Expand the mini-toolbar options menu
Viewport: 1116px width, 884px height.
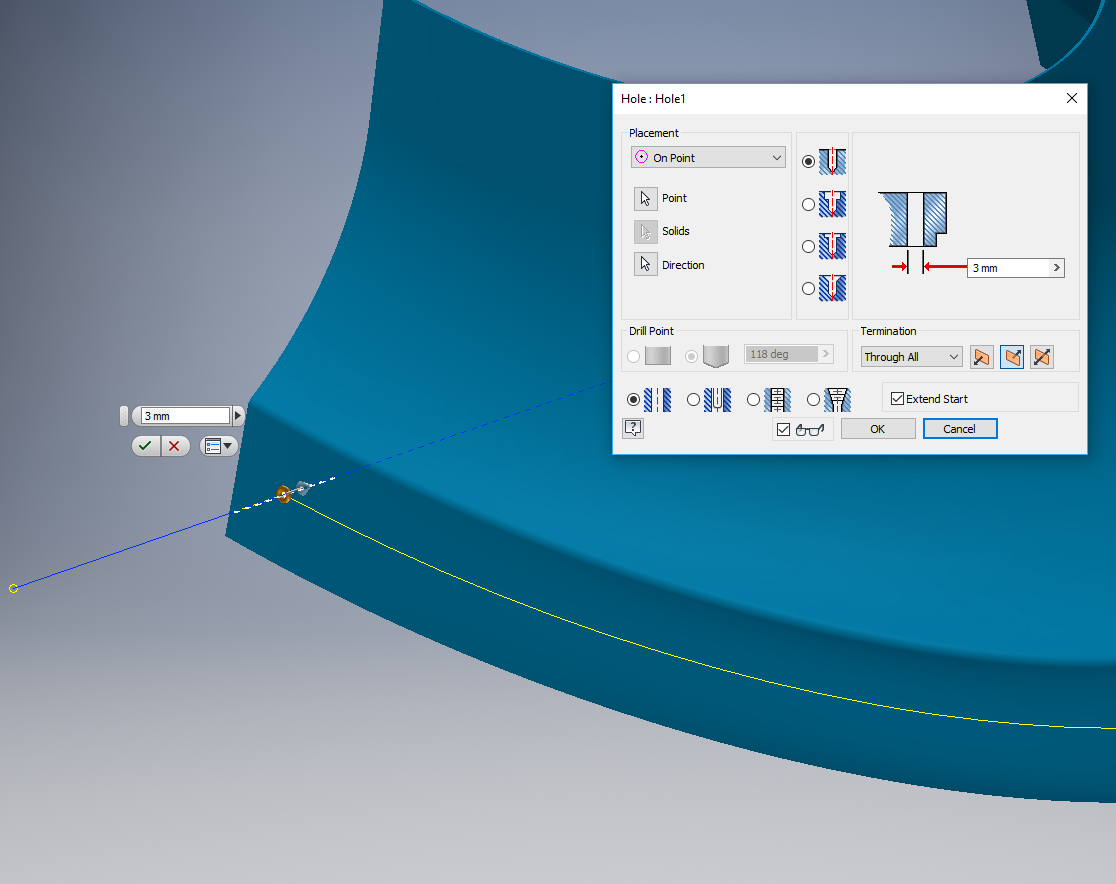click(219, 446)
